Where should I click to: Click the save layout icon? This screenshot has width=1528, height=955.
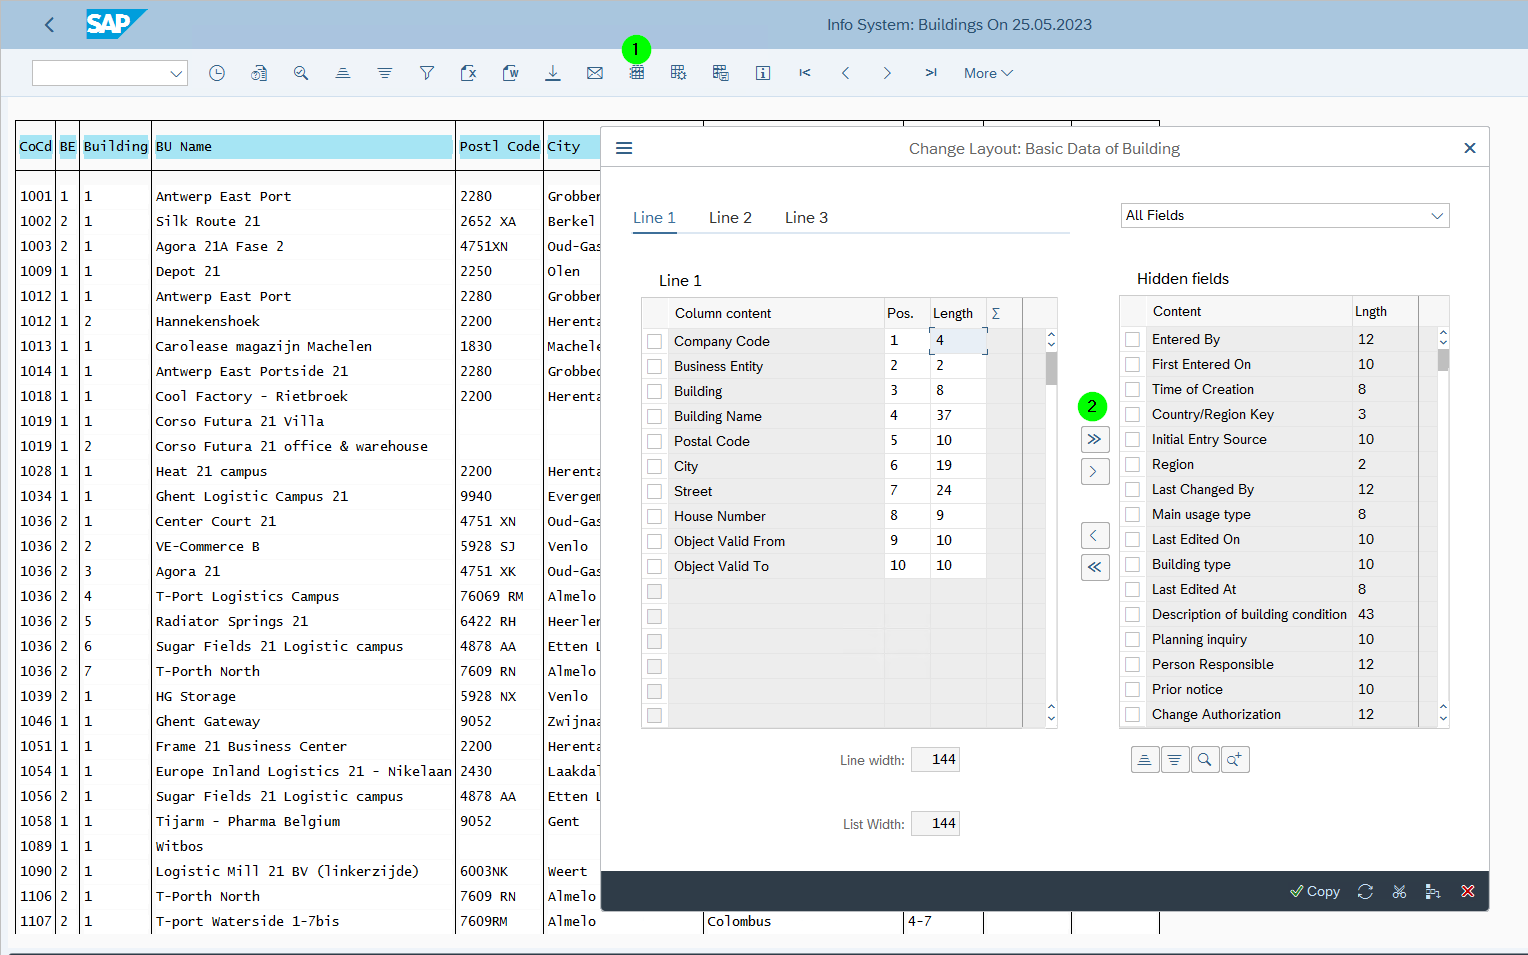[x=721, y=73]
